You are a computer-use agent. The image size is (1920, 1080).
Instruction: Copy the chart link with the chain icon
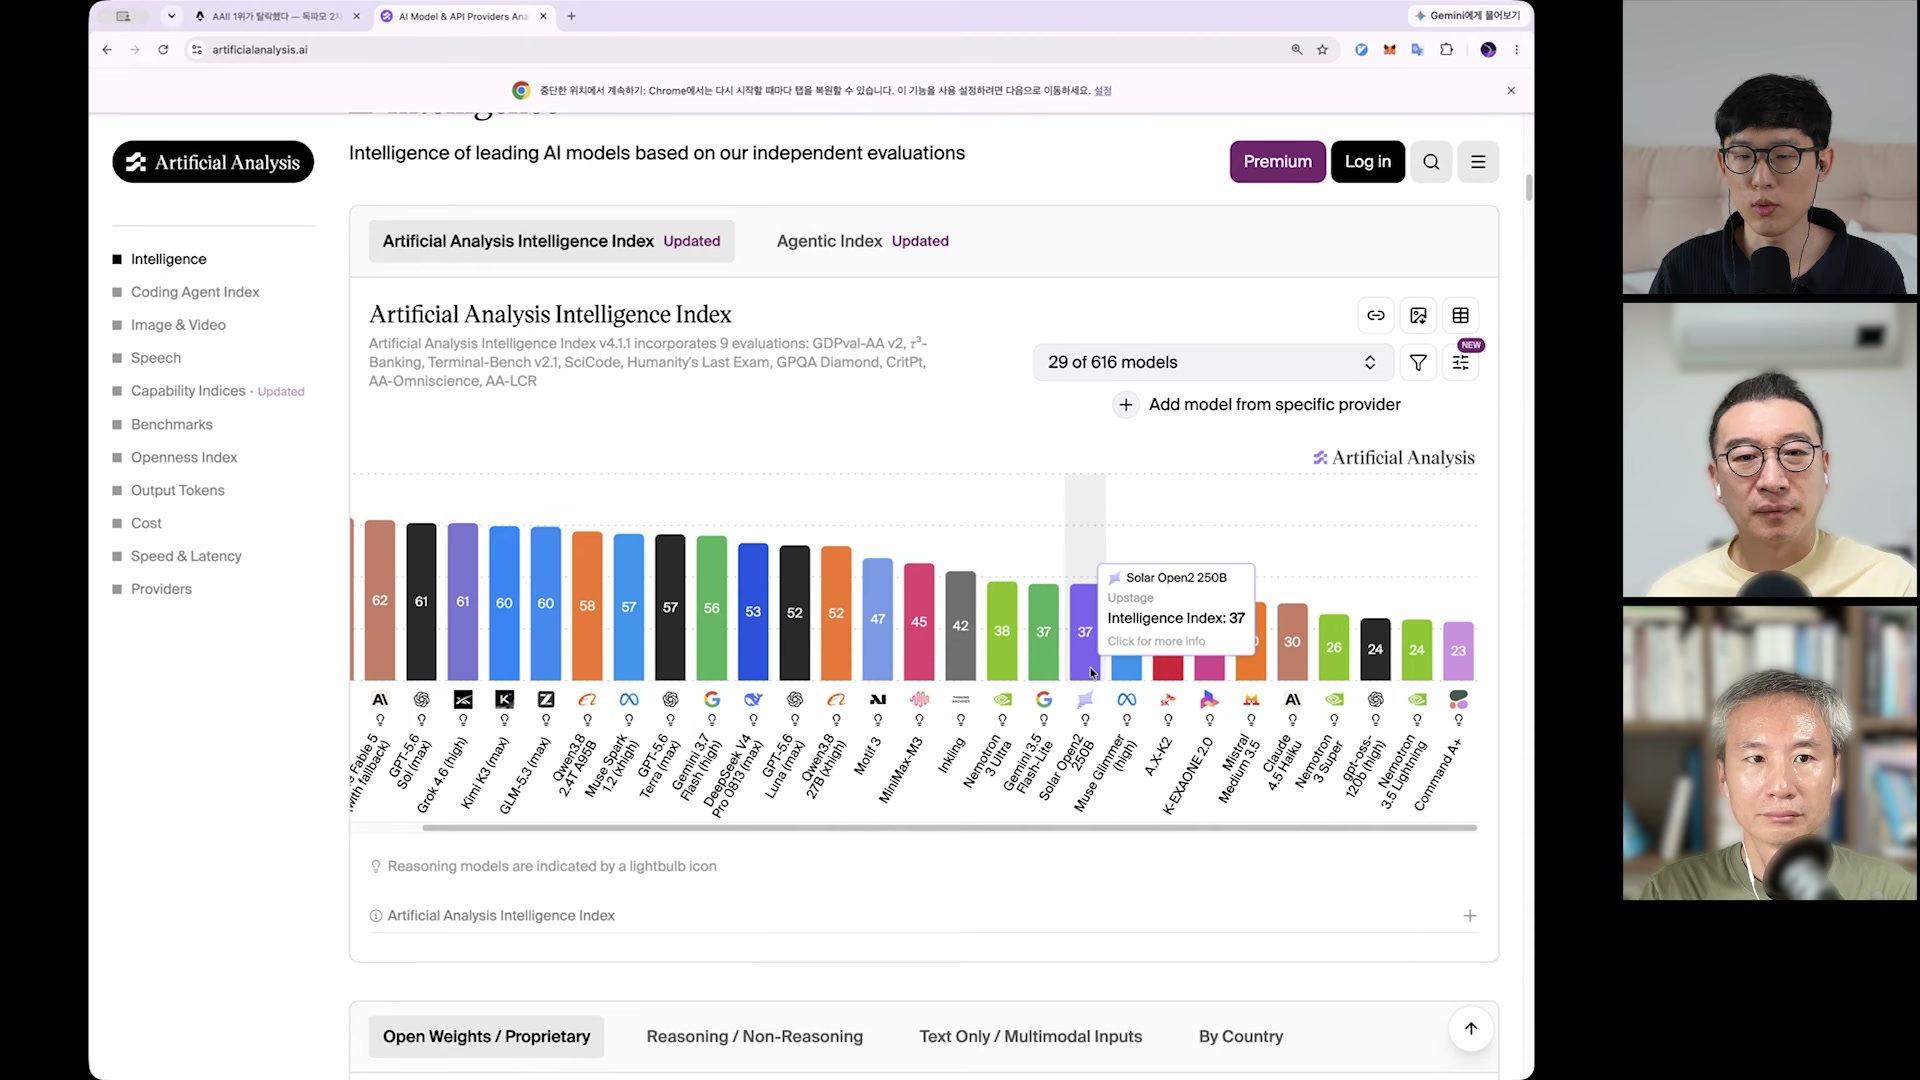pos(1376,316)
